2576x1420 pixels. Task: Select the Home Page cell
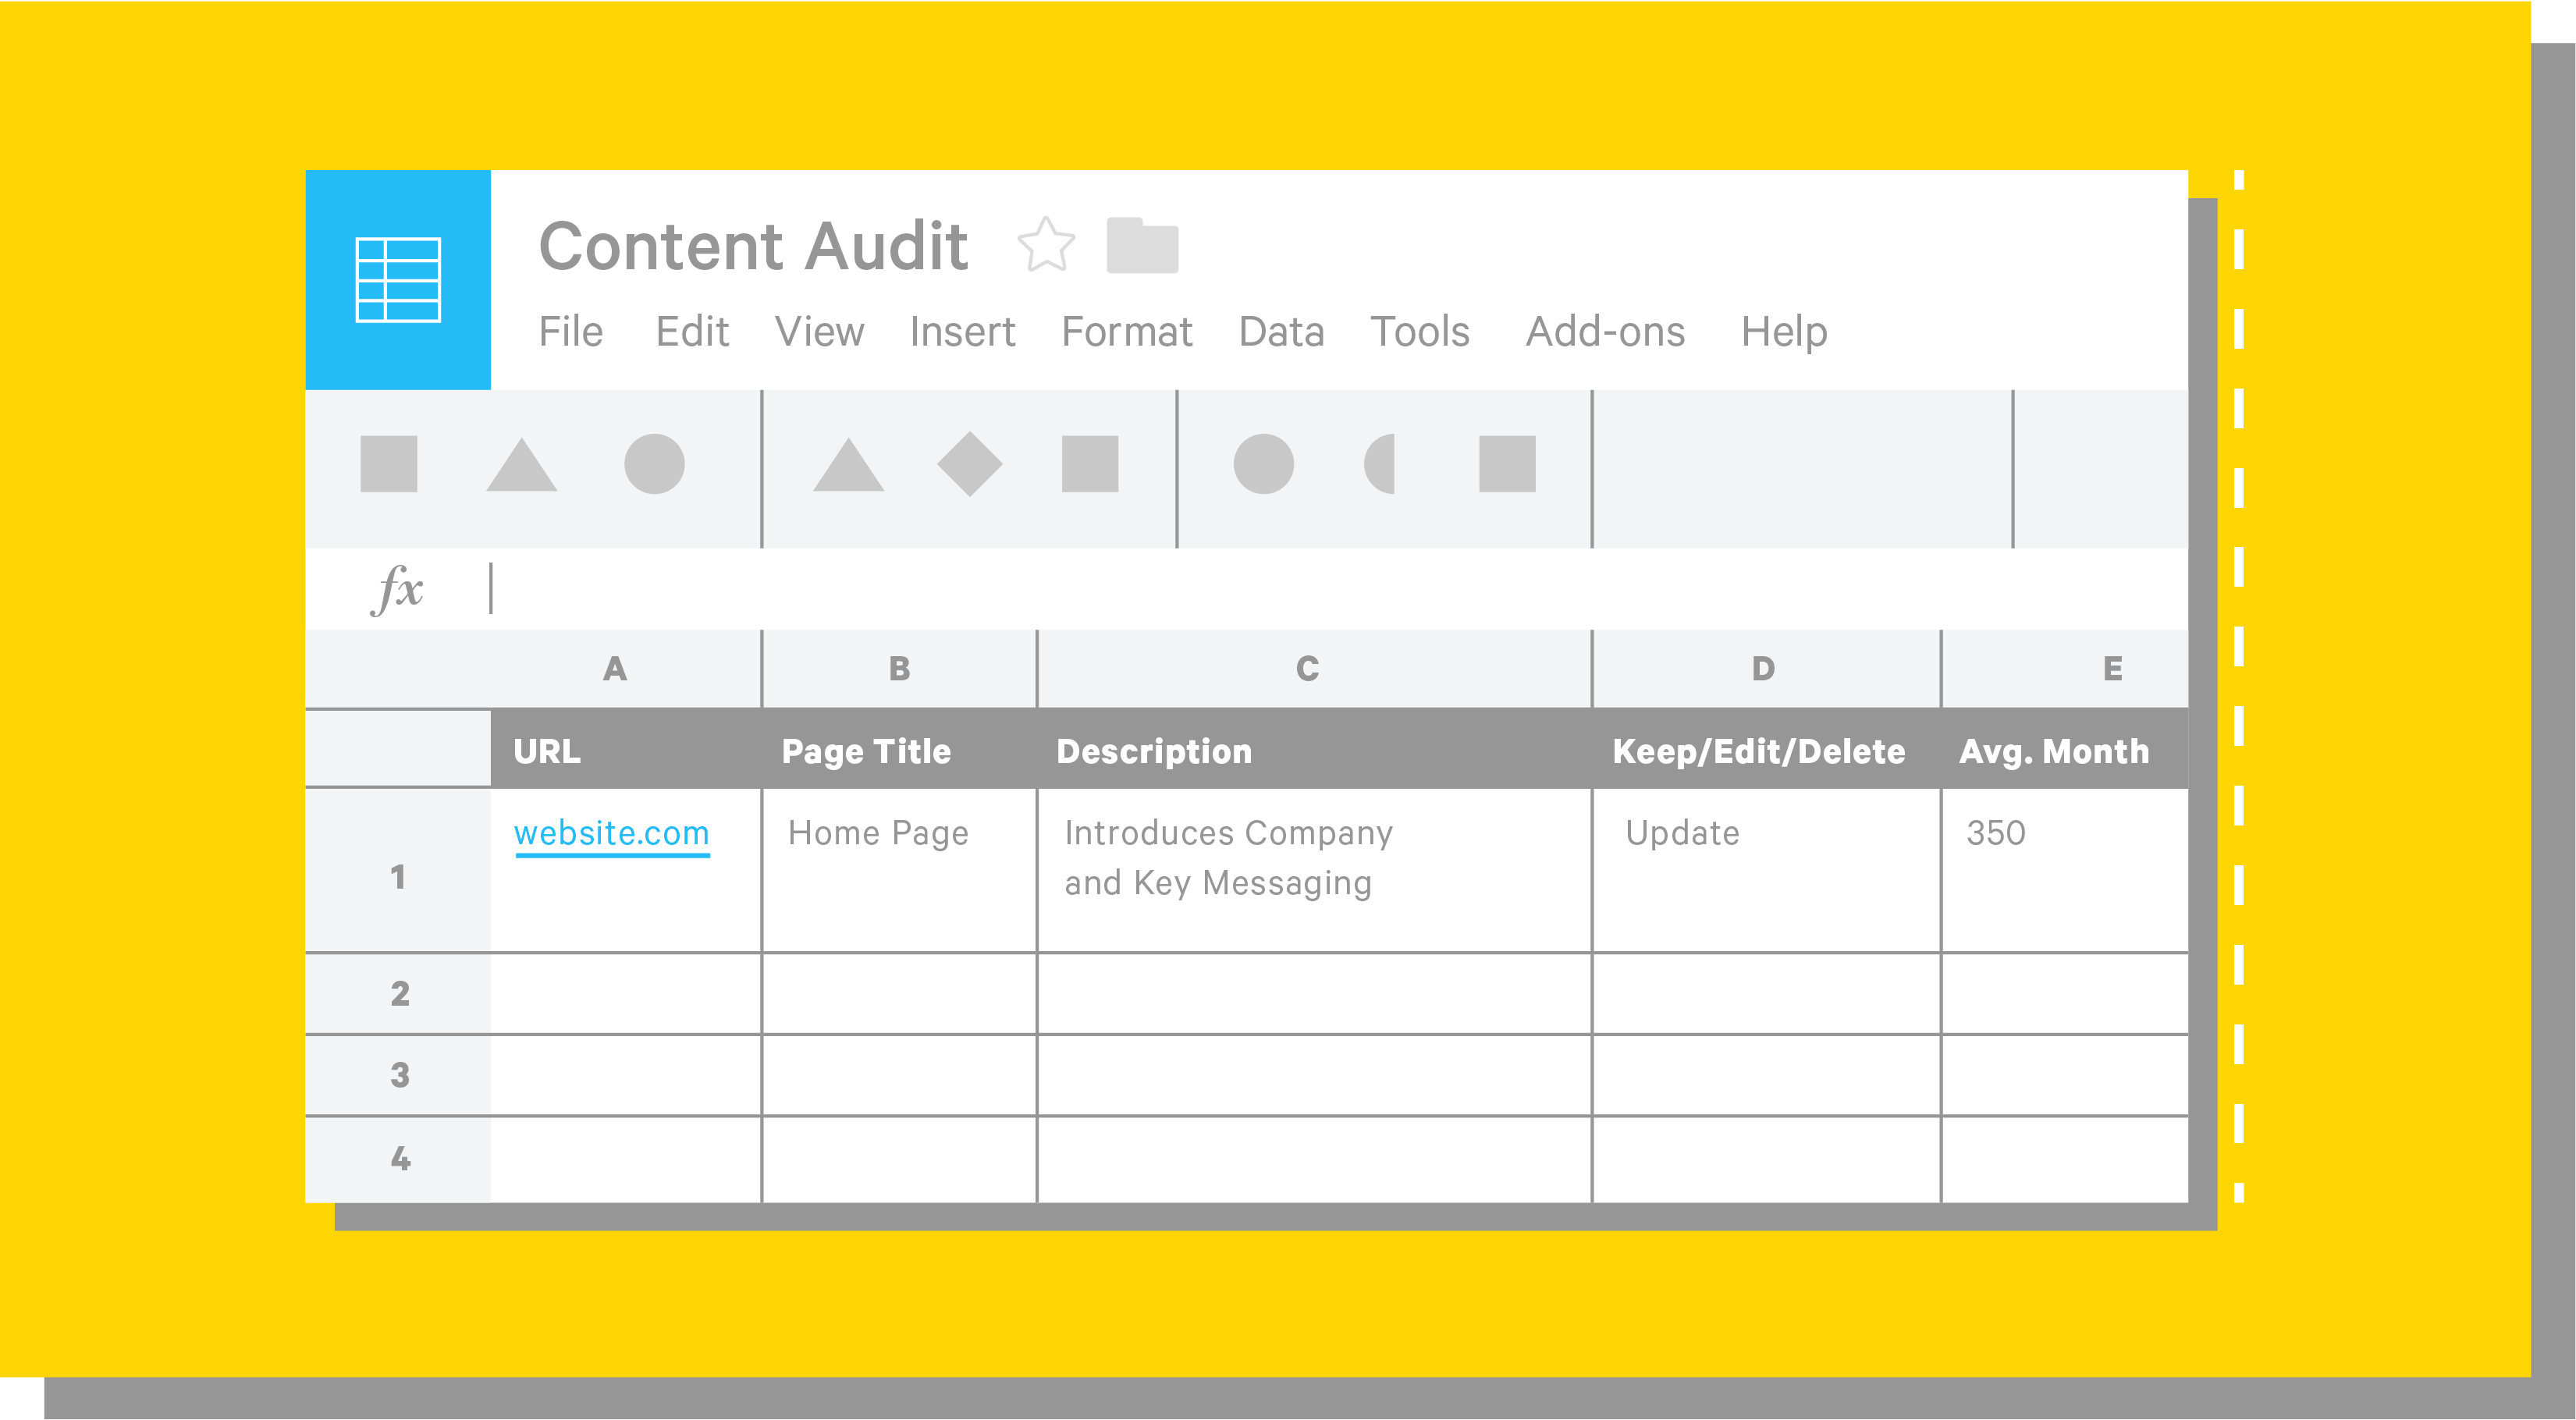coord(900,871)
